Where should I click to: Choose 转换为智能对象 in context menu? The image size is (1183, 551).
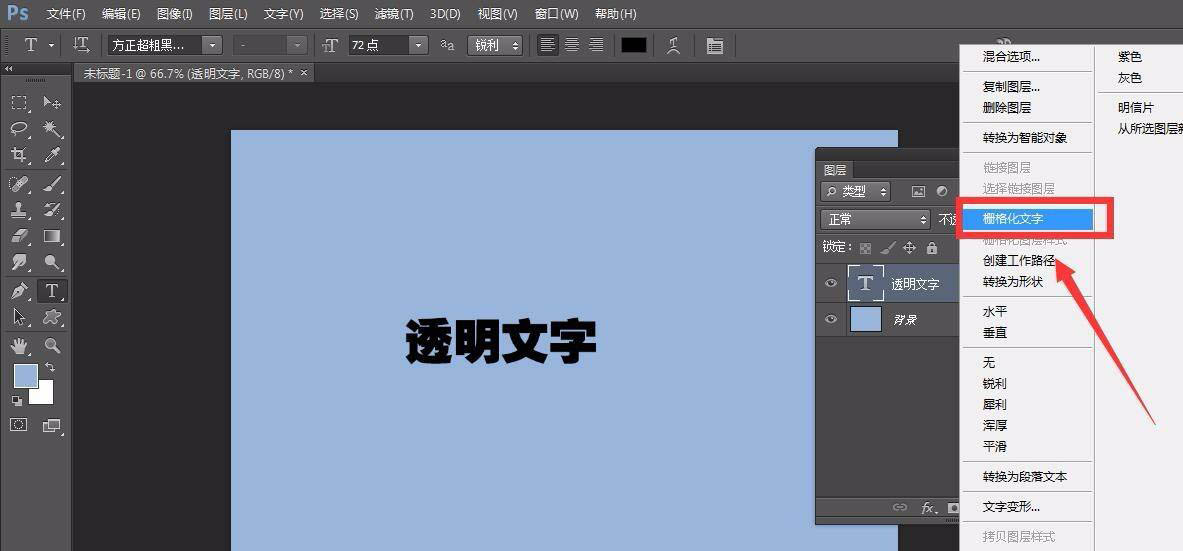pos(1025,138)
